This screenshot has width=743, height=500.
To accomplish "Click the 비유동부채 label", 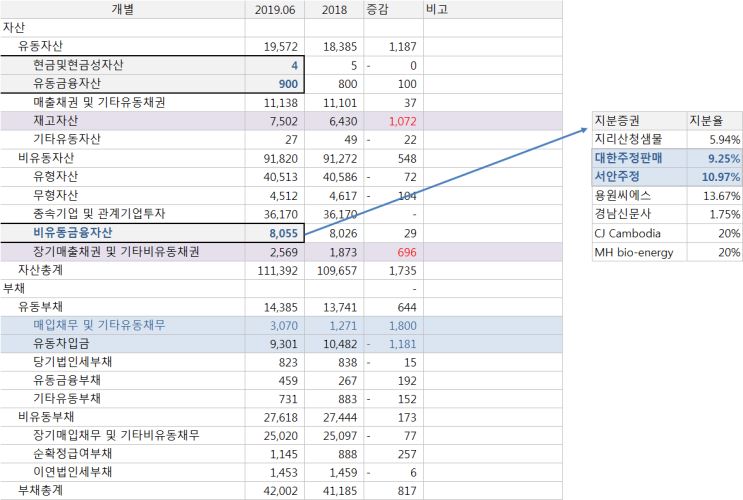I will [x=46, y=417].
